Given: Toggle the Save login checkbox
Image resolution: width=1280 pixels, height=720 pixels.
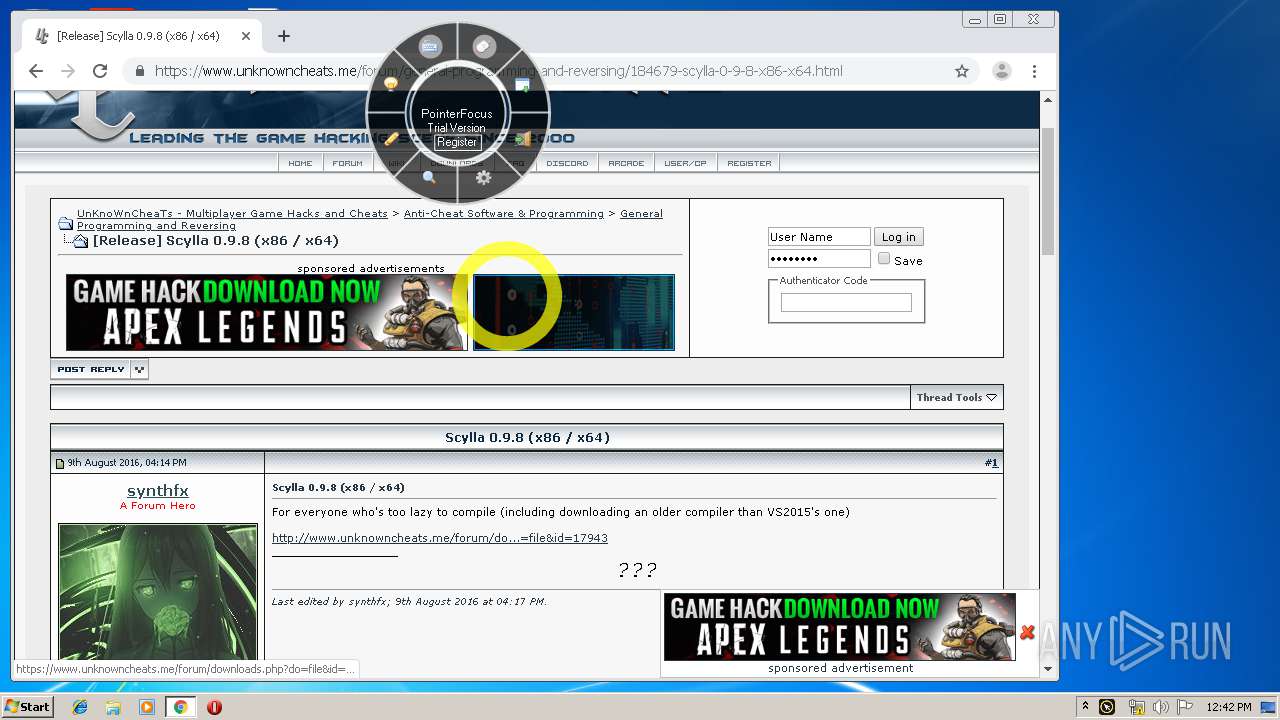Looking at the screenshot, I should [x=884, y=259].
